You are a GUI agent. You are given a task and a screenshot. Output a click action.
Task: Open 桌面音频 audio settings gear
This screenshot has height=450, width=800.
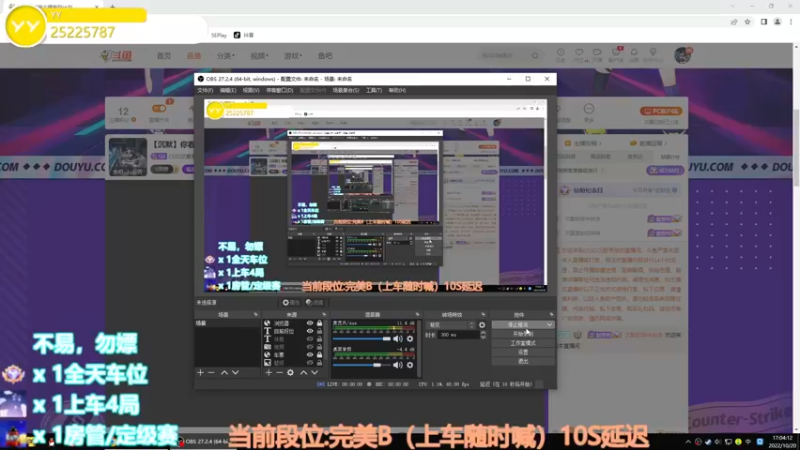[x=410, y=365]
